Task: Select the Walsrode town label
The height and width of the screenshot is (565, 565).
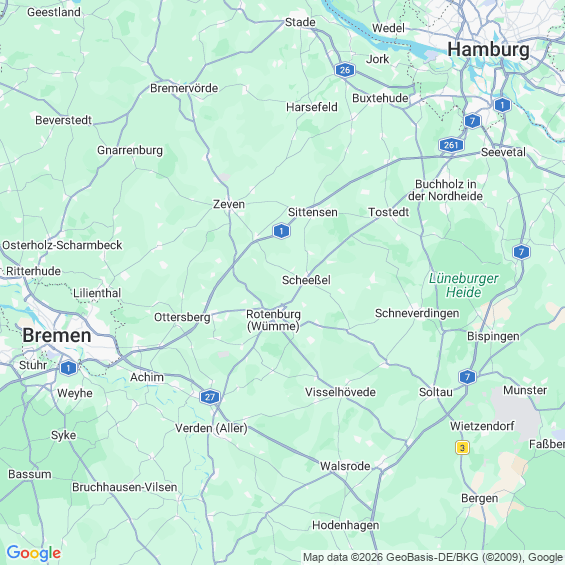Action: click(x=345, y=466)
